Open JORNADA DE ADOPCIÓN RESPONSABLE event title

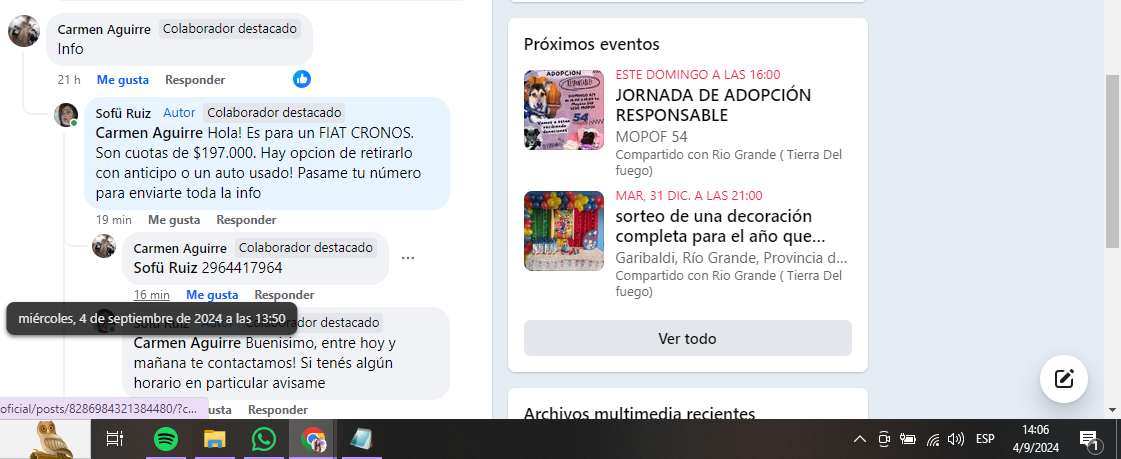[713, 105]
